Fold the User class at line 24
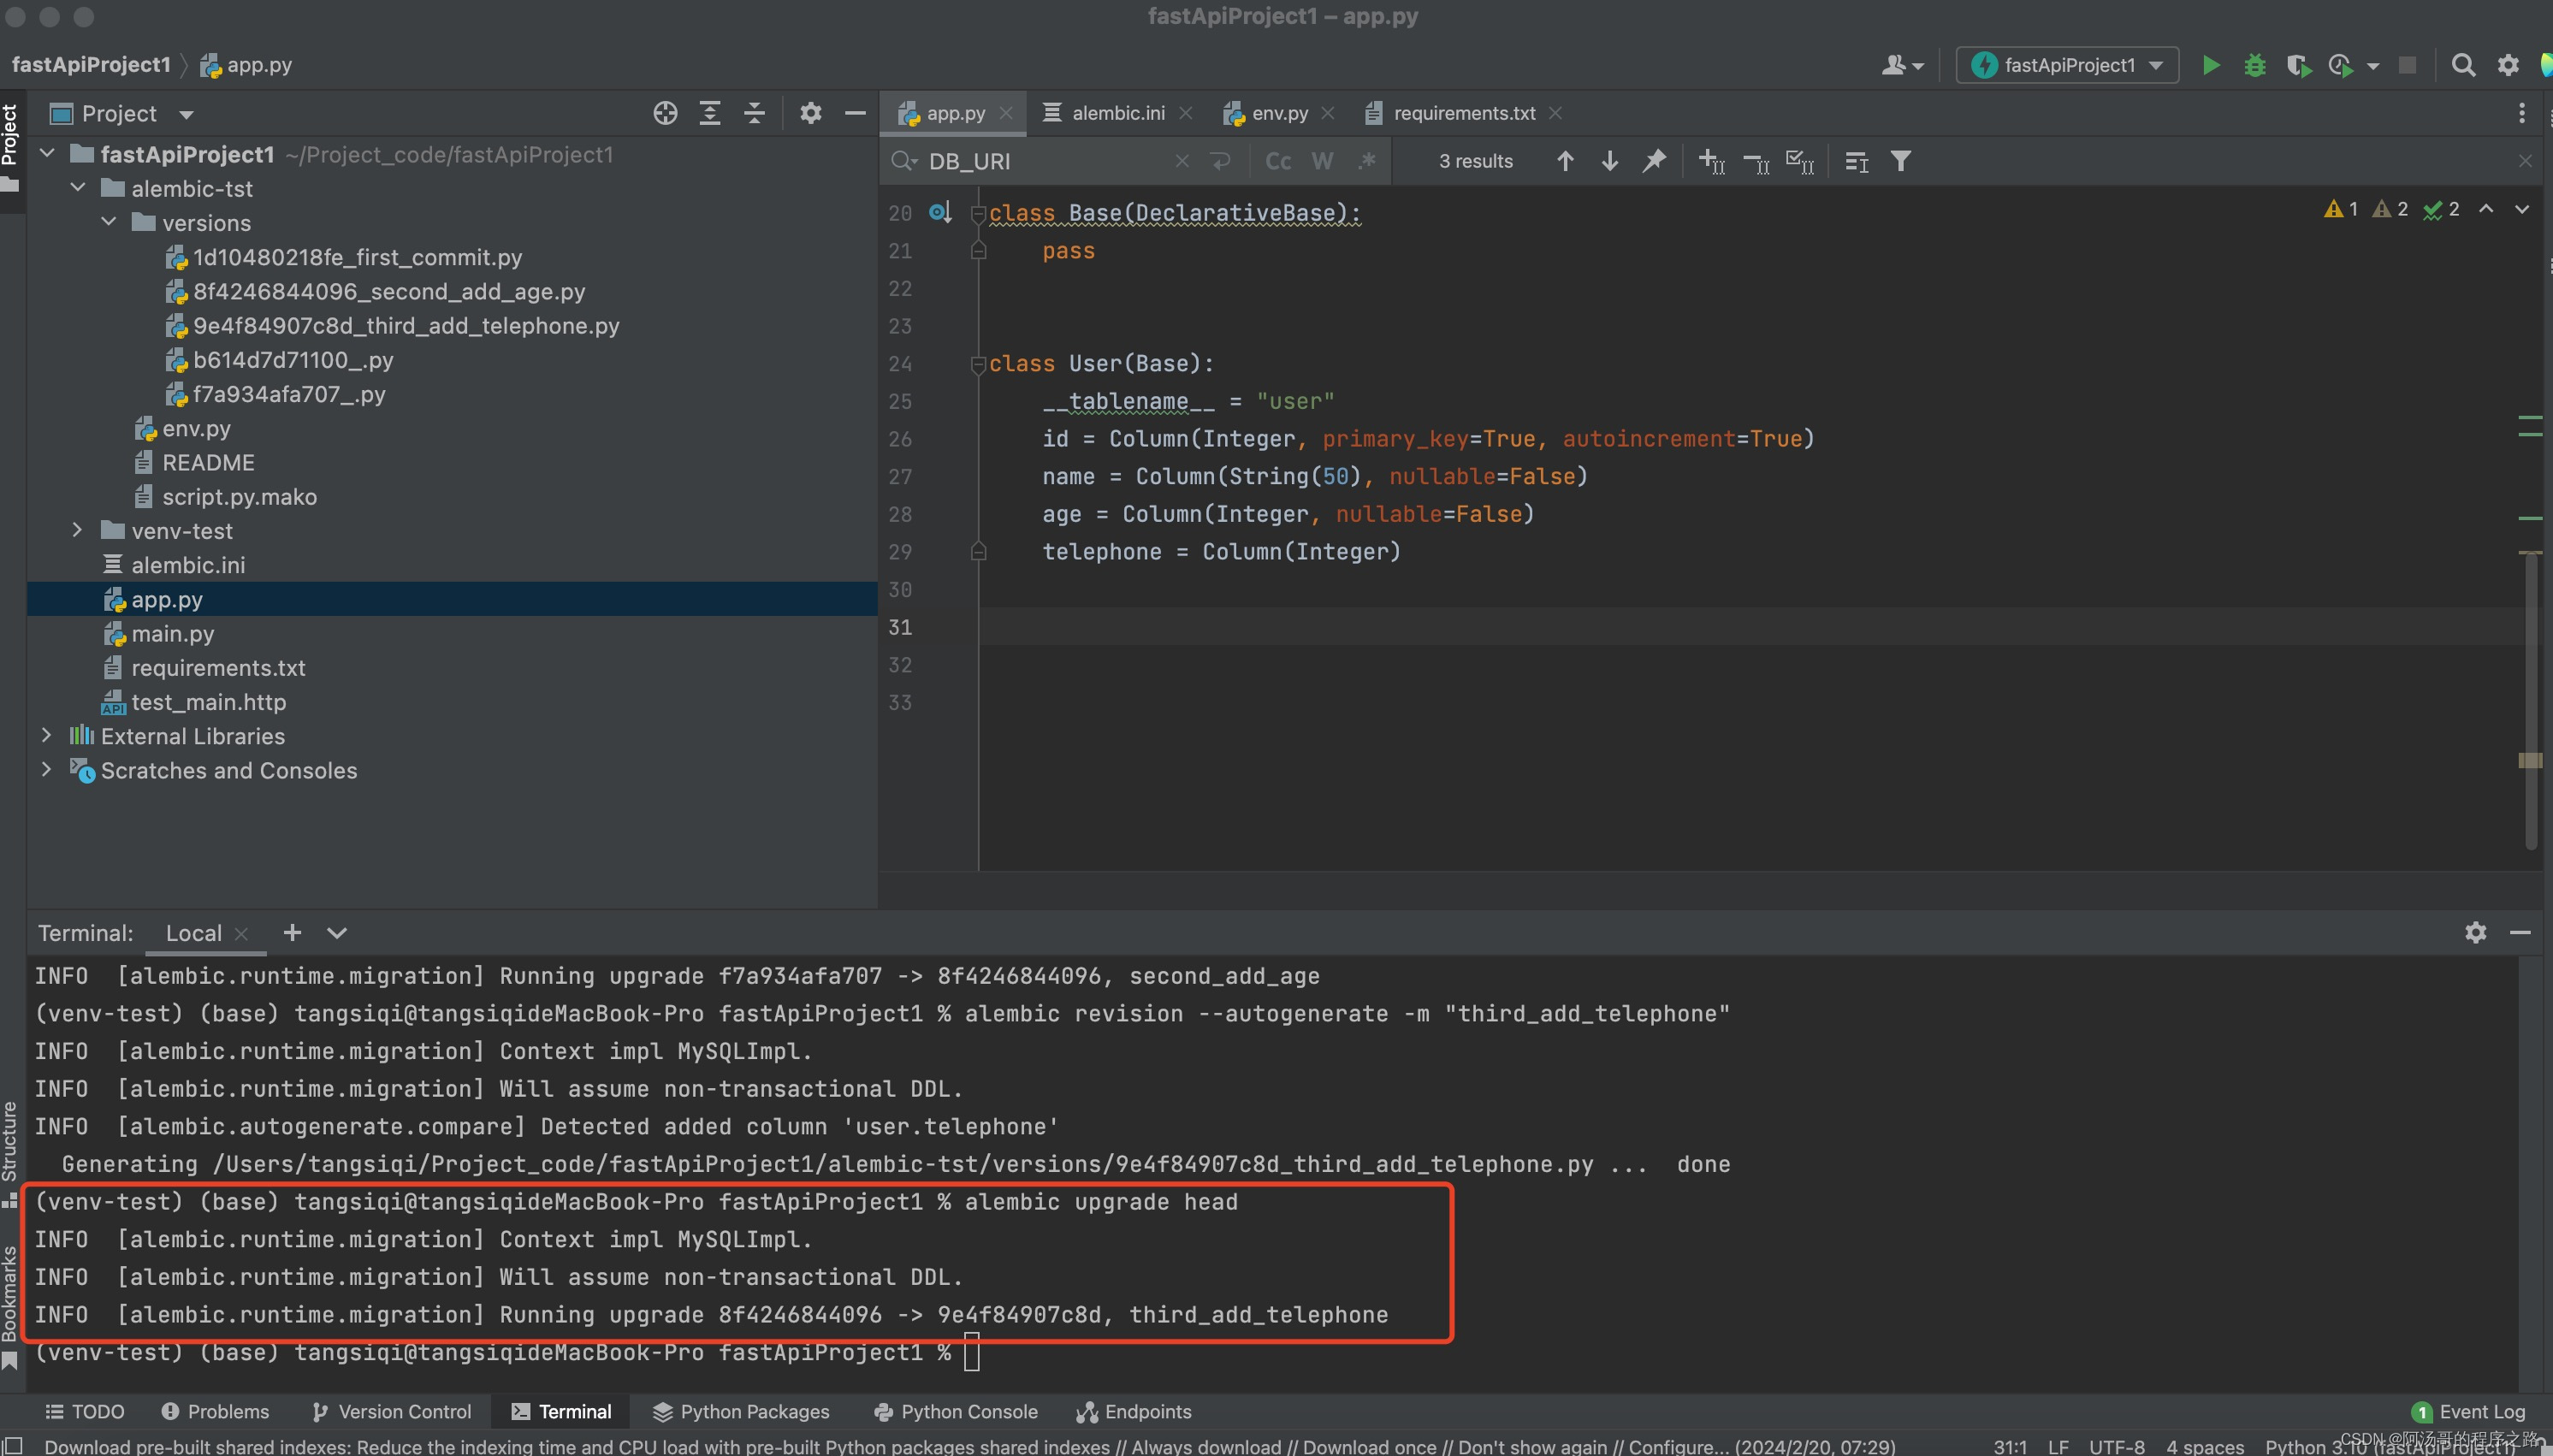The width and height of the screenshot is (2553, 1456). [x=978, y=364]
